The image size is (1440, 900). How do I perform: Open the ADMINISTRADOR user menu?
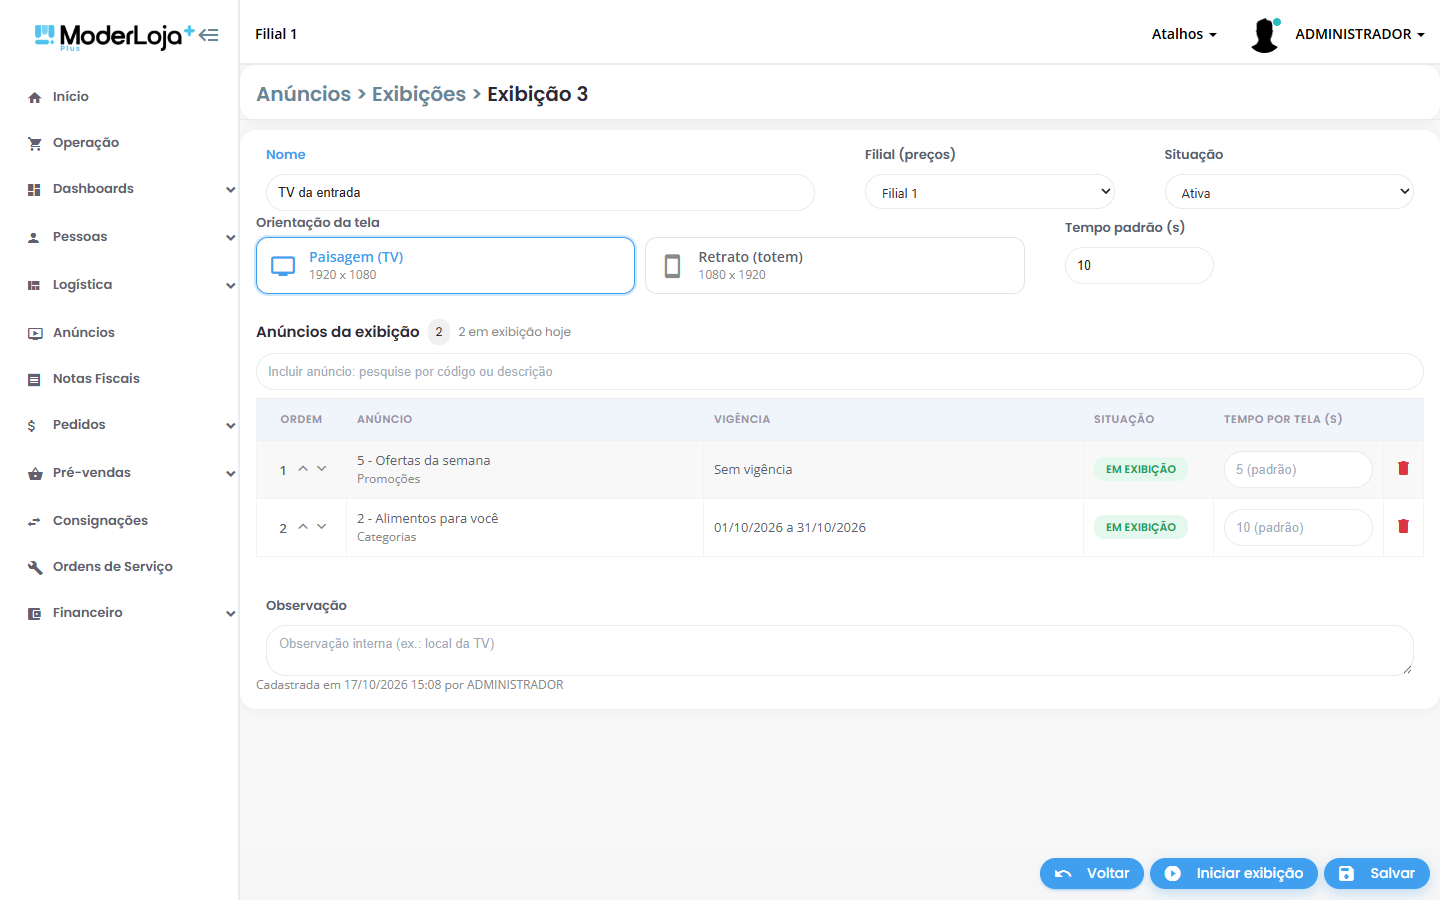point(1360,34)
